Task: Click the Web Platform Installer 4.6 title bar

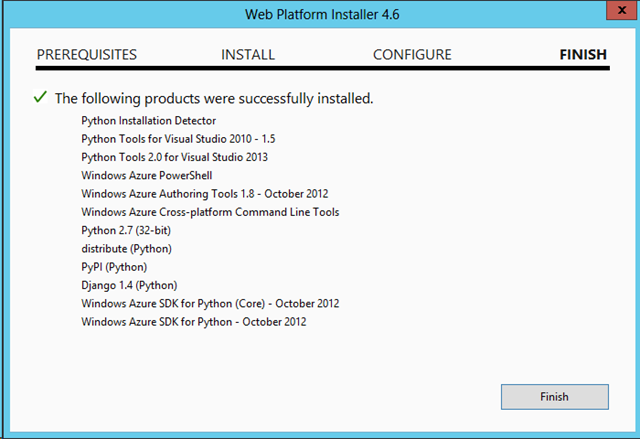Action: pyautogui.click(x=320, y=14)
